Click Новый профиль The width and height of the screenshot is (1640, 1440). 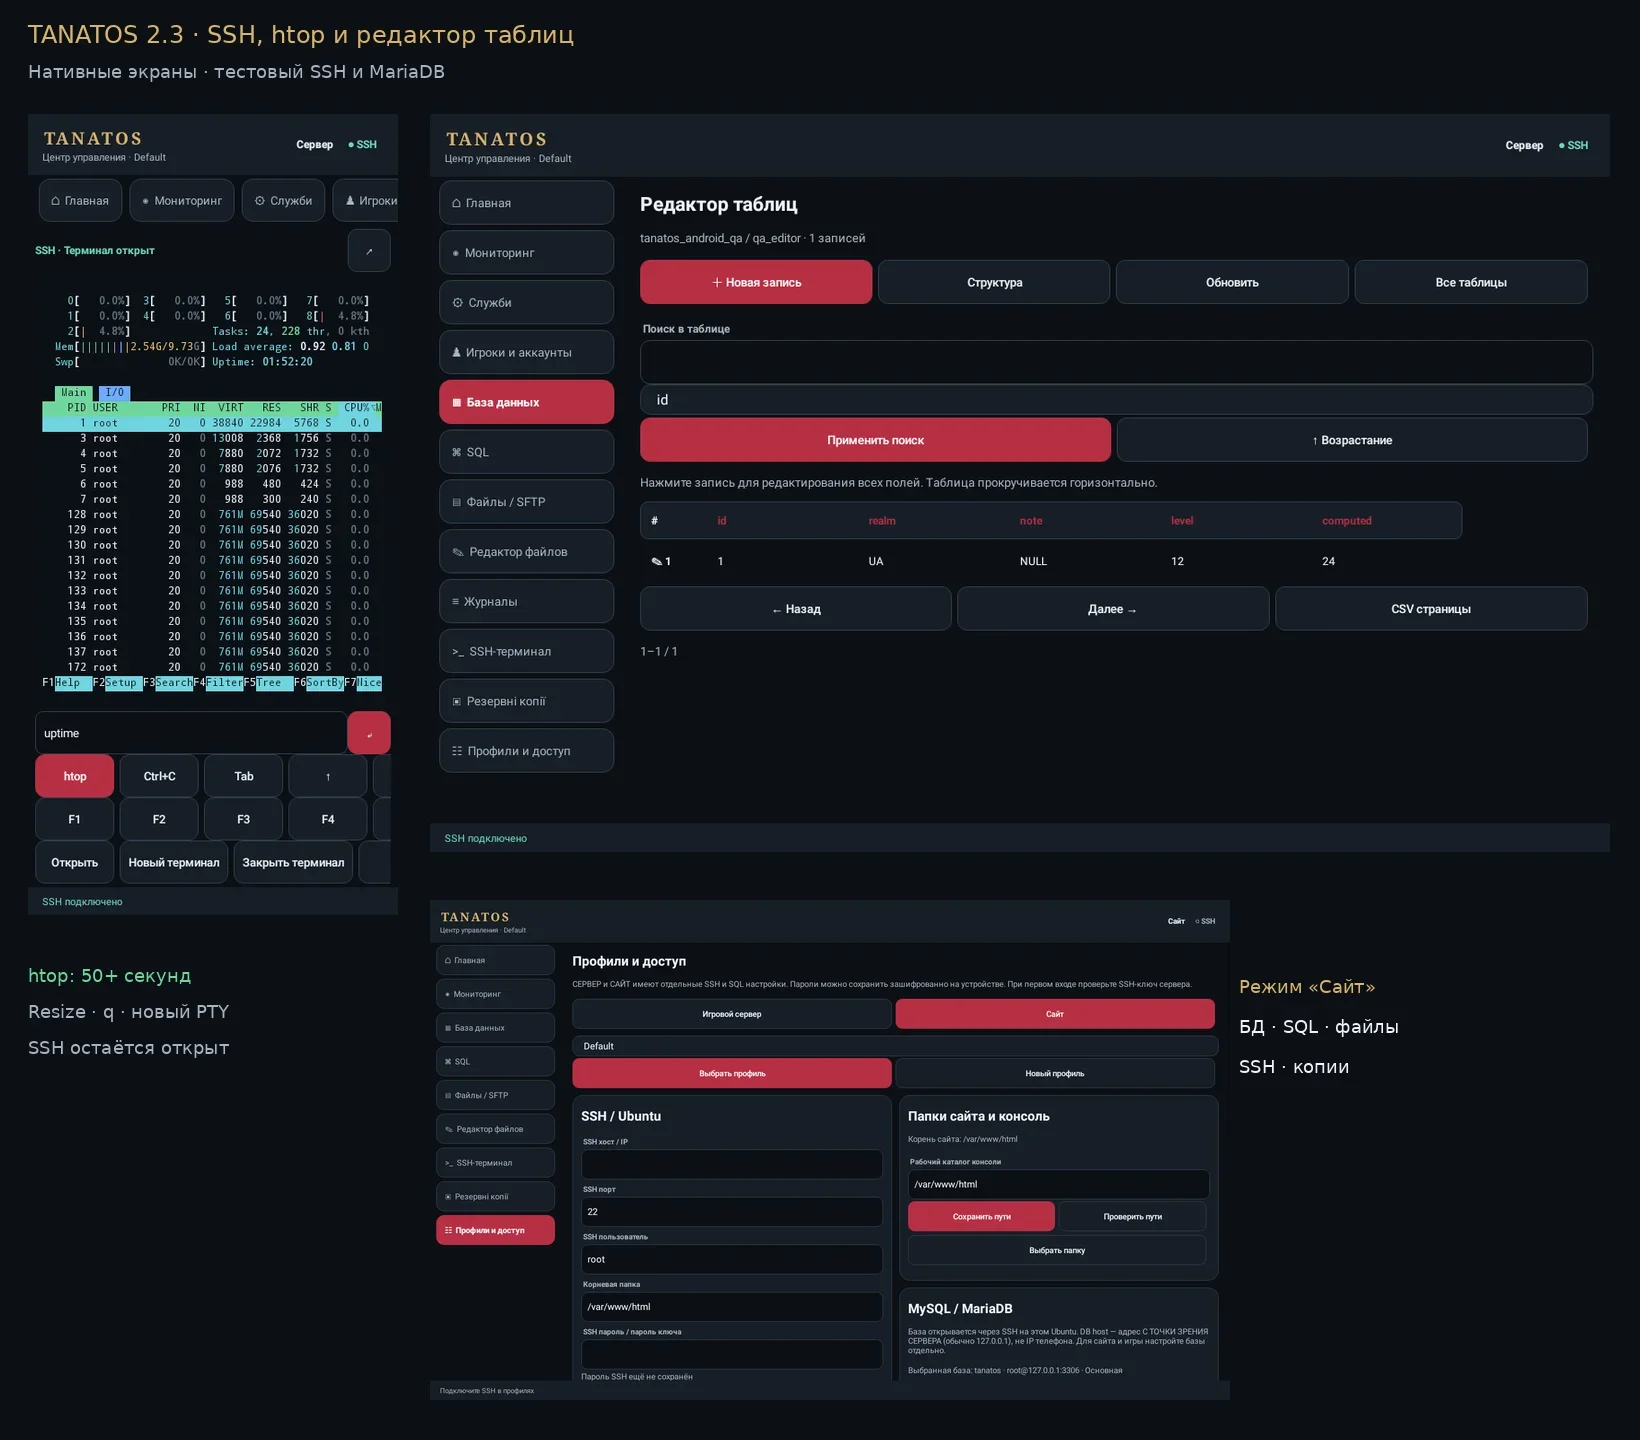[1055, 1073]
